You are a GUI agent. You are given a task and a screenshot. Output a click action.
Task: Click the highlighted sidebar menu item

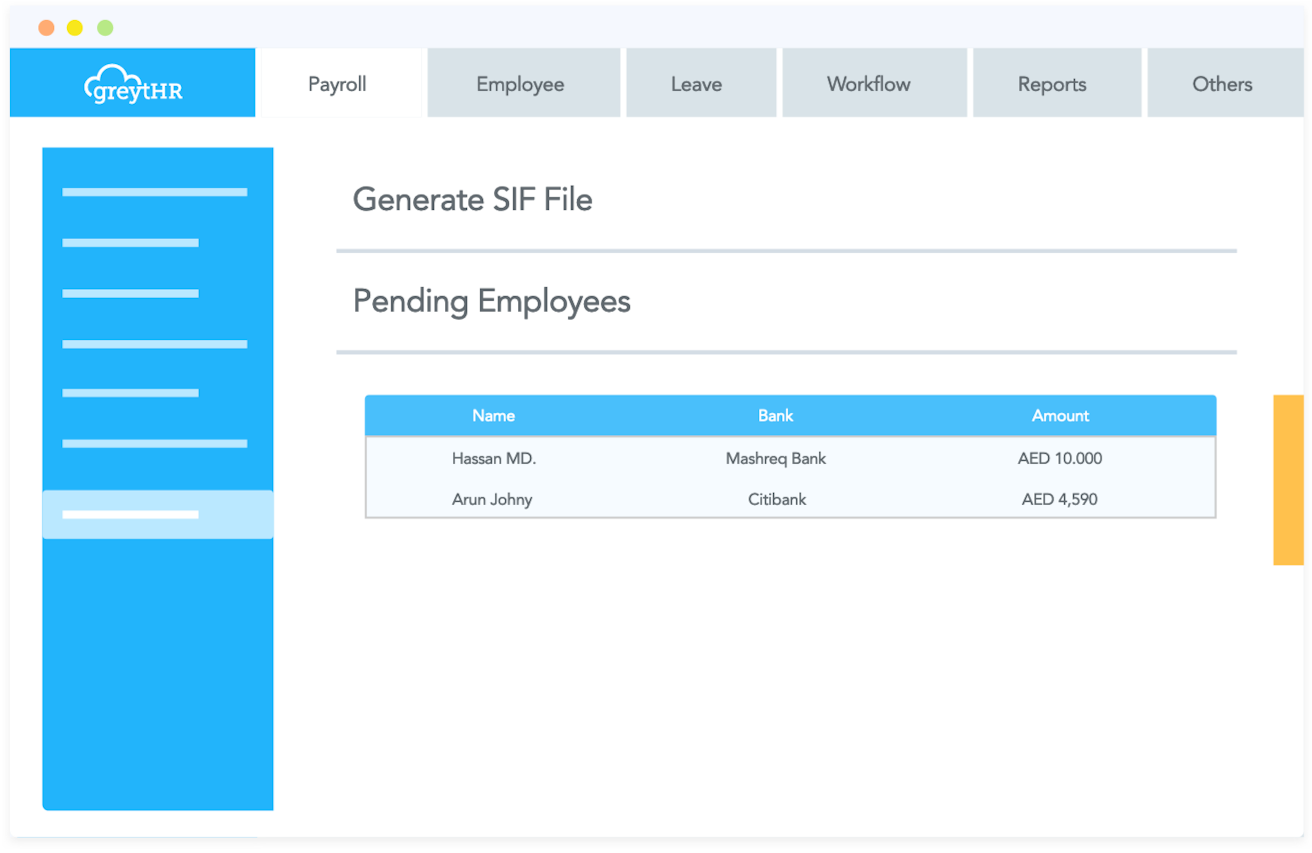coord(157,515)
